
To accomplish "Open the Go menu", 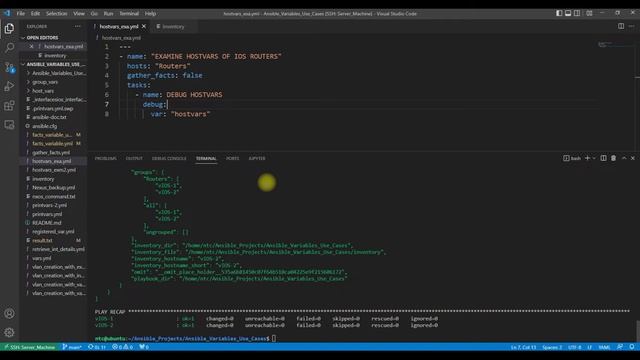I will click(94, 13).
